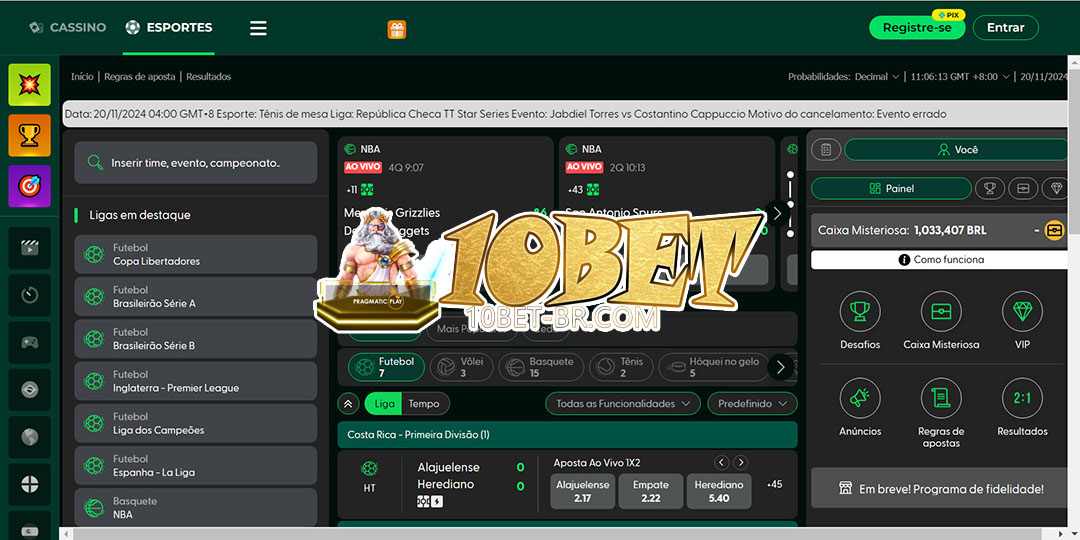
Task: Open the Anúncios megaphone icon
Action: coord(860,398)
